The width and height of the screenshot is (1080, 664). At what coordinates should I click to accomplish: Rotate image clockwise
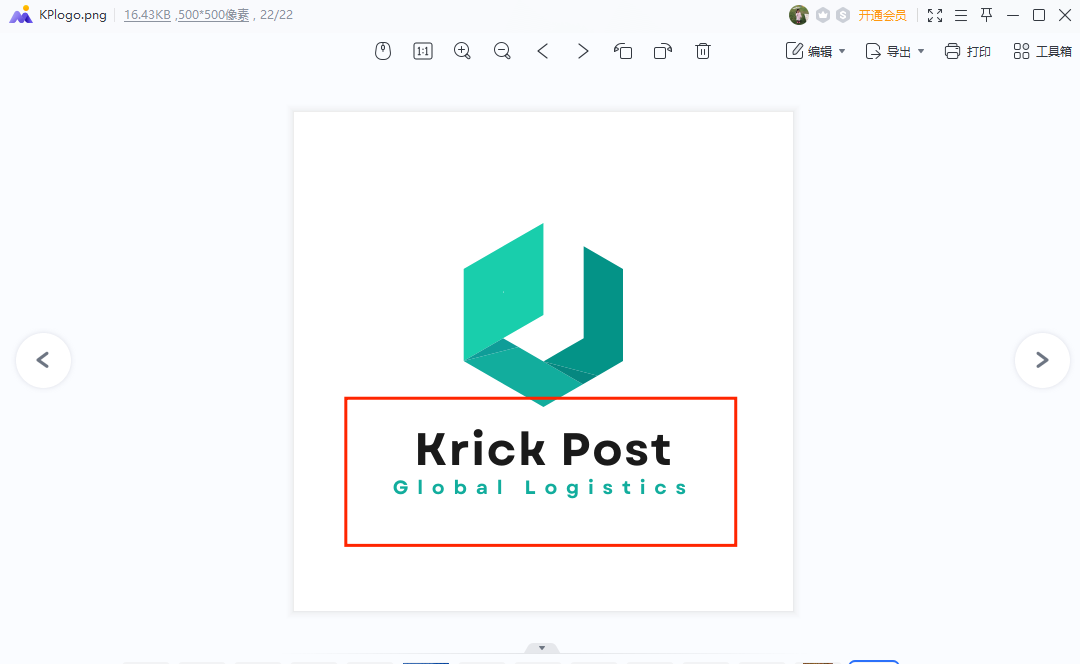[663, 51]
